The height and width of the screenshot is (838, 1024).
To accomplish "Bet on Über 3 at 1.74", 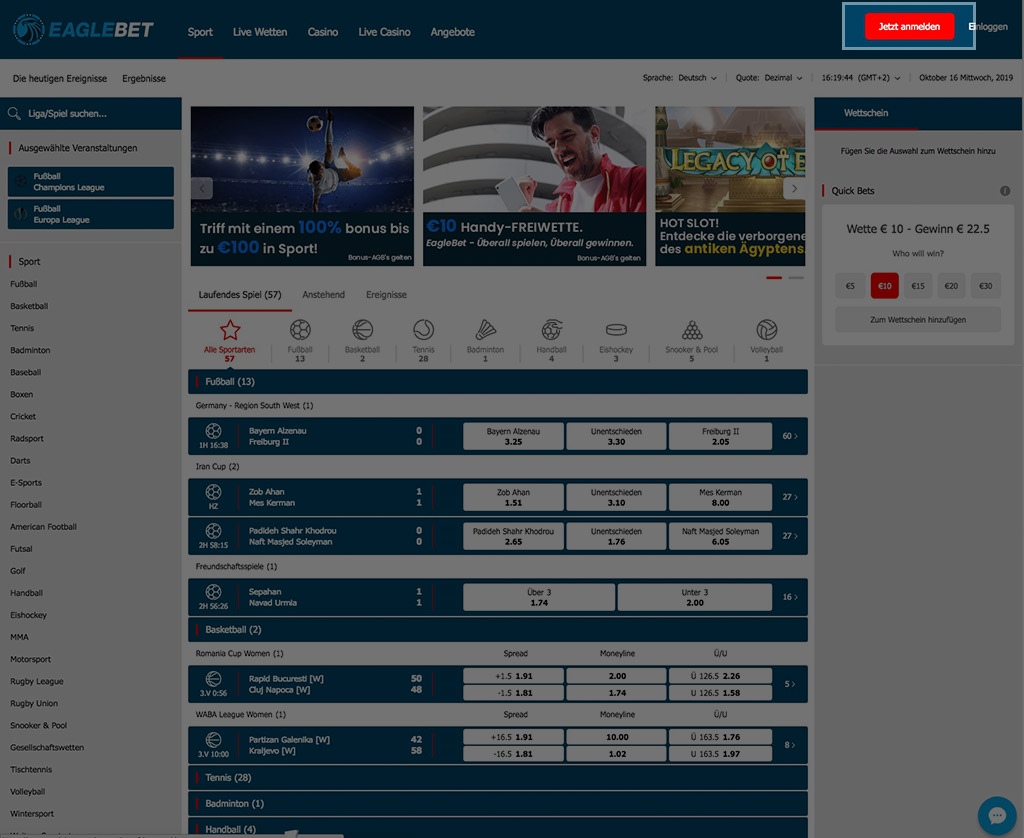I will 539,597.
